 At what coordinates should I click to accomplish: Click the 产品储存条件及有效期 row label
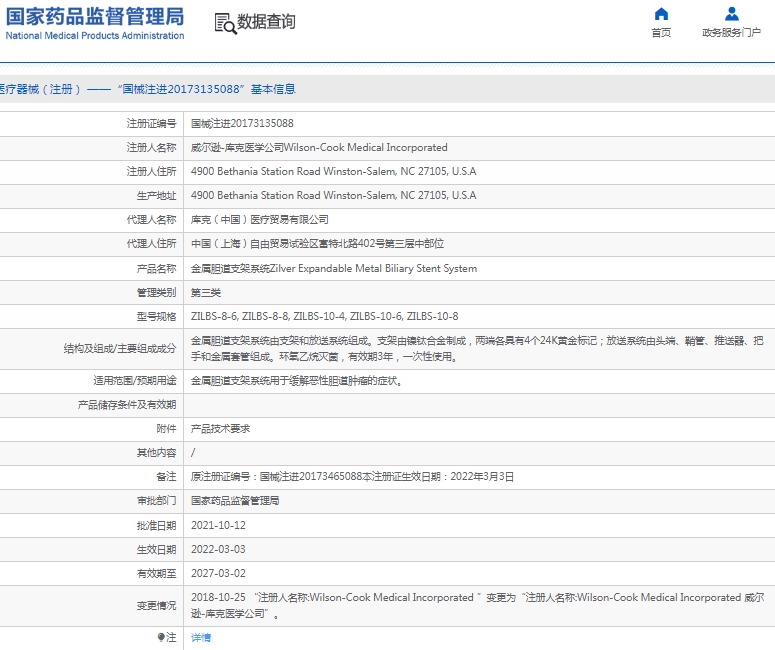click(127, 405)
